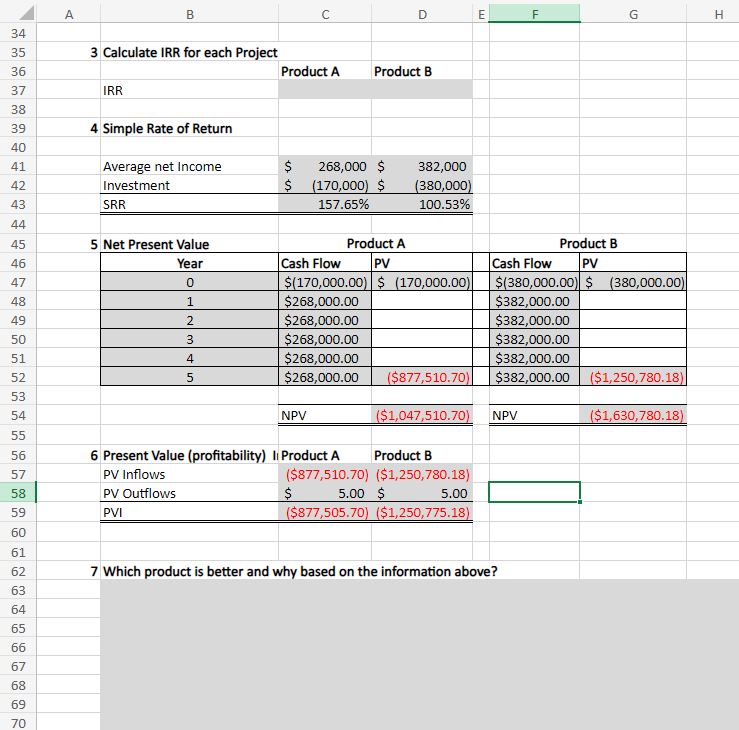
Task: Select row 58 header
Action: 18,493
